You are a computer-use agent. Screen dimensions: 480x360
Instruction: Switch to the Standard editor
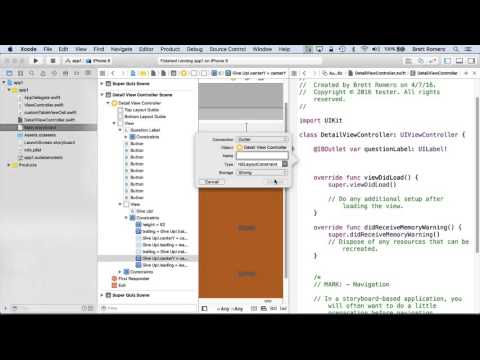point(408,61)
